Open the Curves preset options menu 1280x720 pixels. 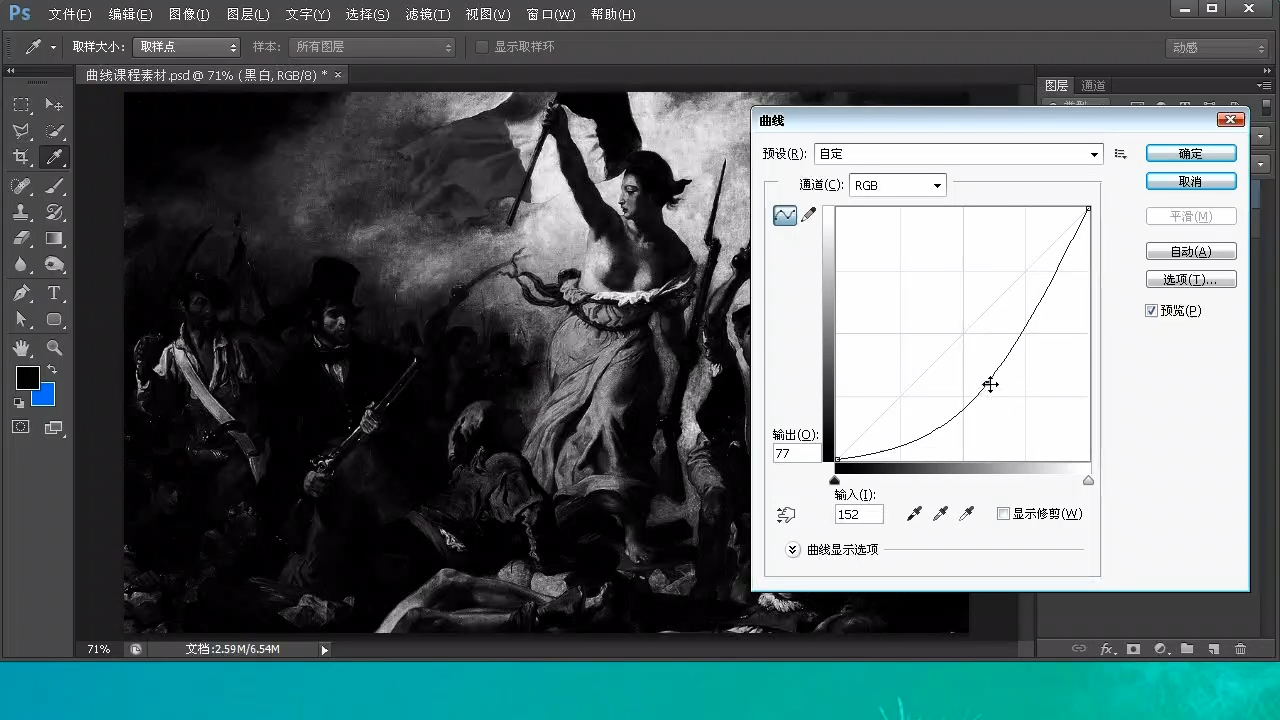[x=1121, y=154]
